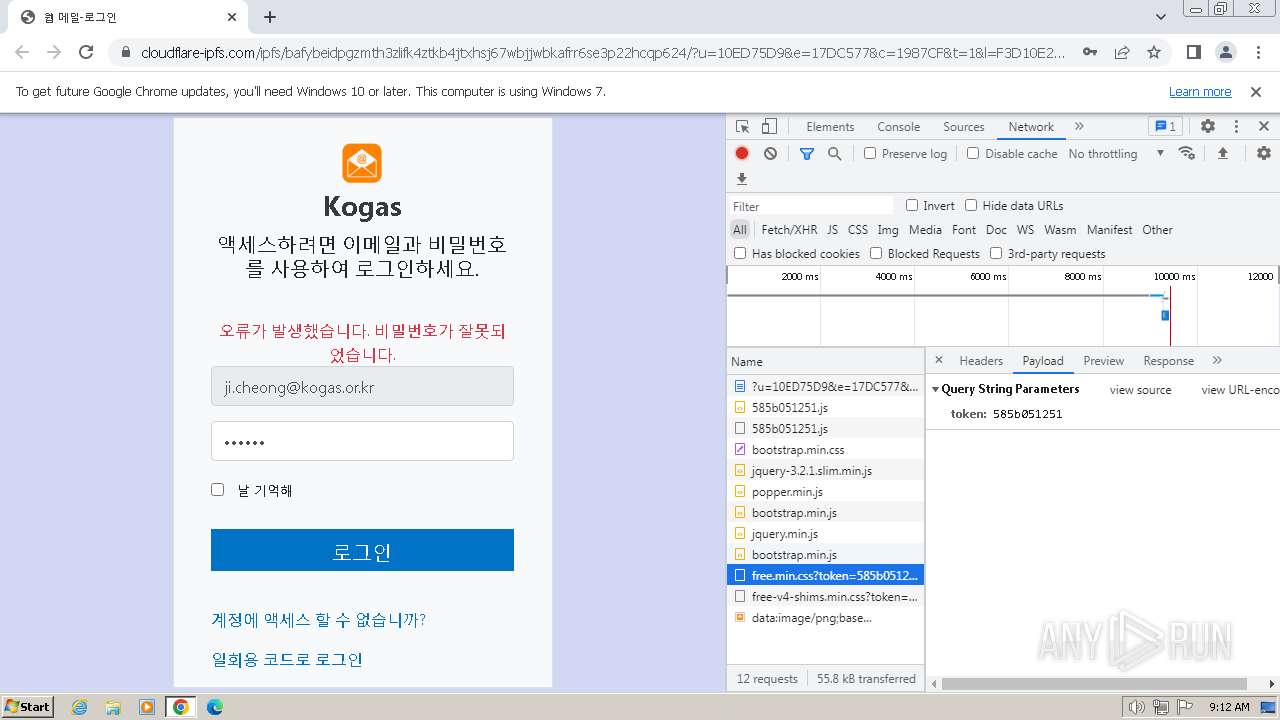Open the Chrome profile avatar

click(1226, 52)
